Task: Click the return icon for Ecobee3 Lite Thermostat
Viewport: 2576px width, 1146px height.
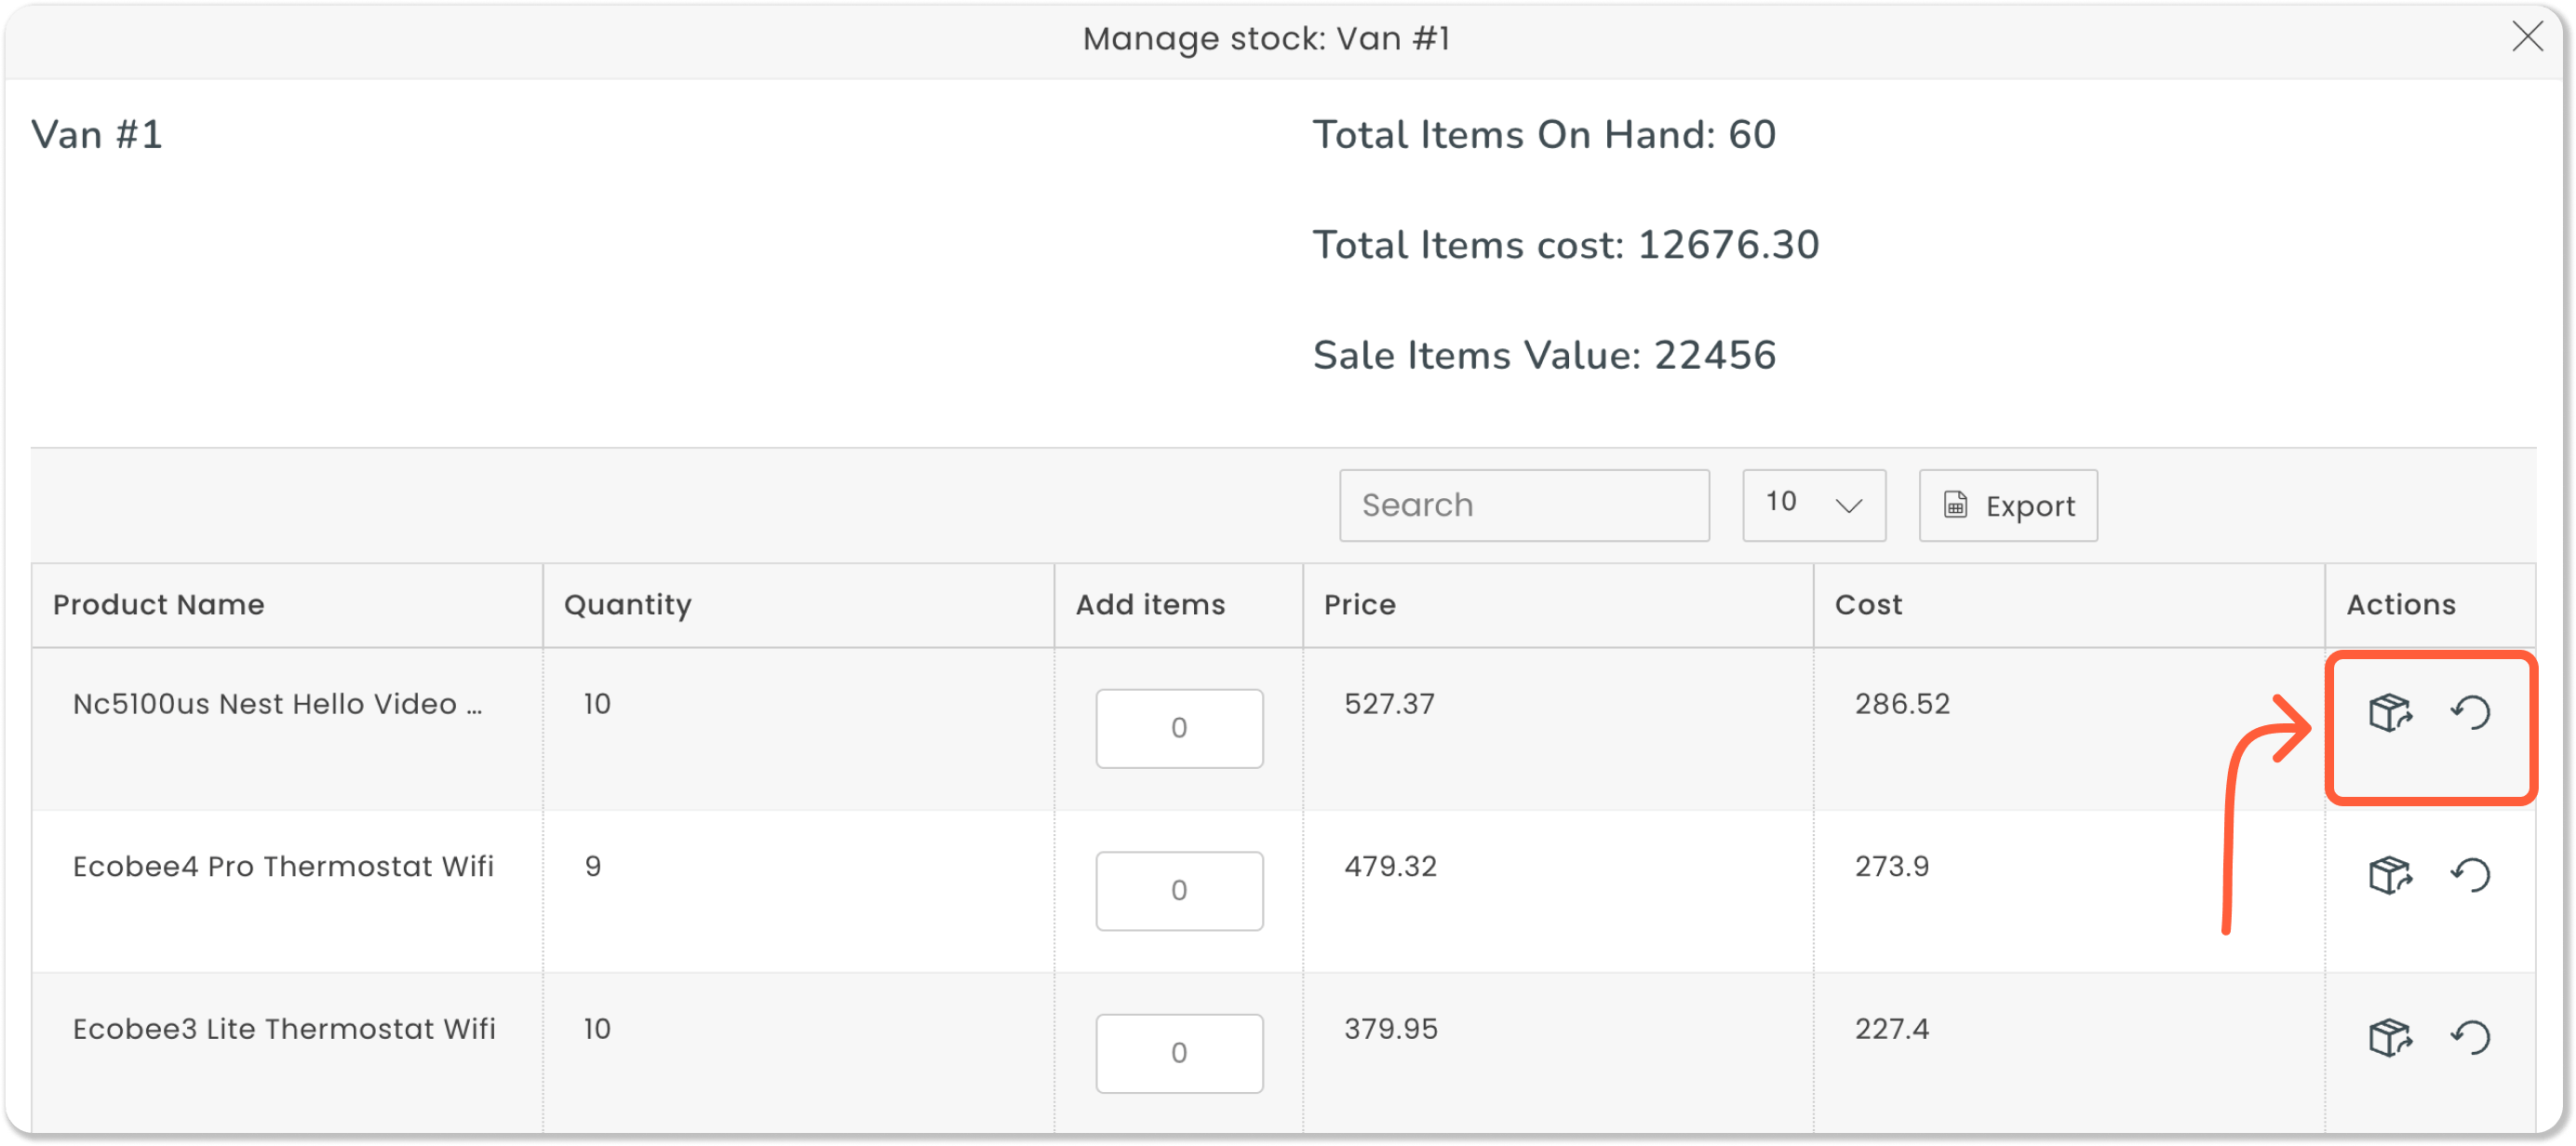Action: [x=2473, y=1037]
